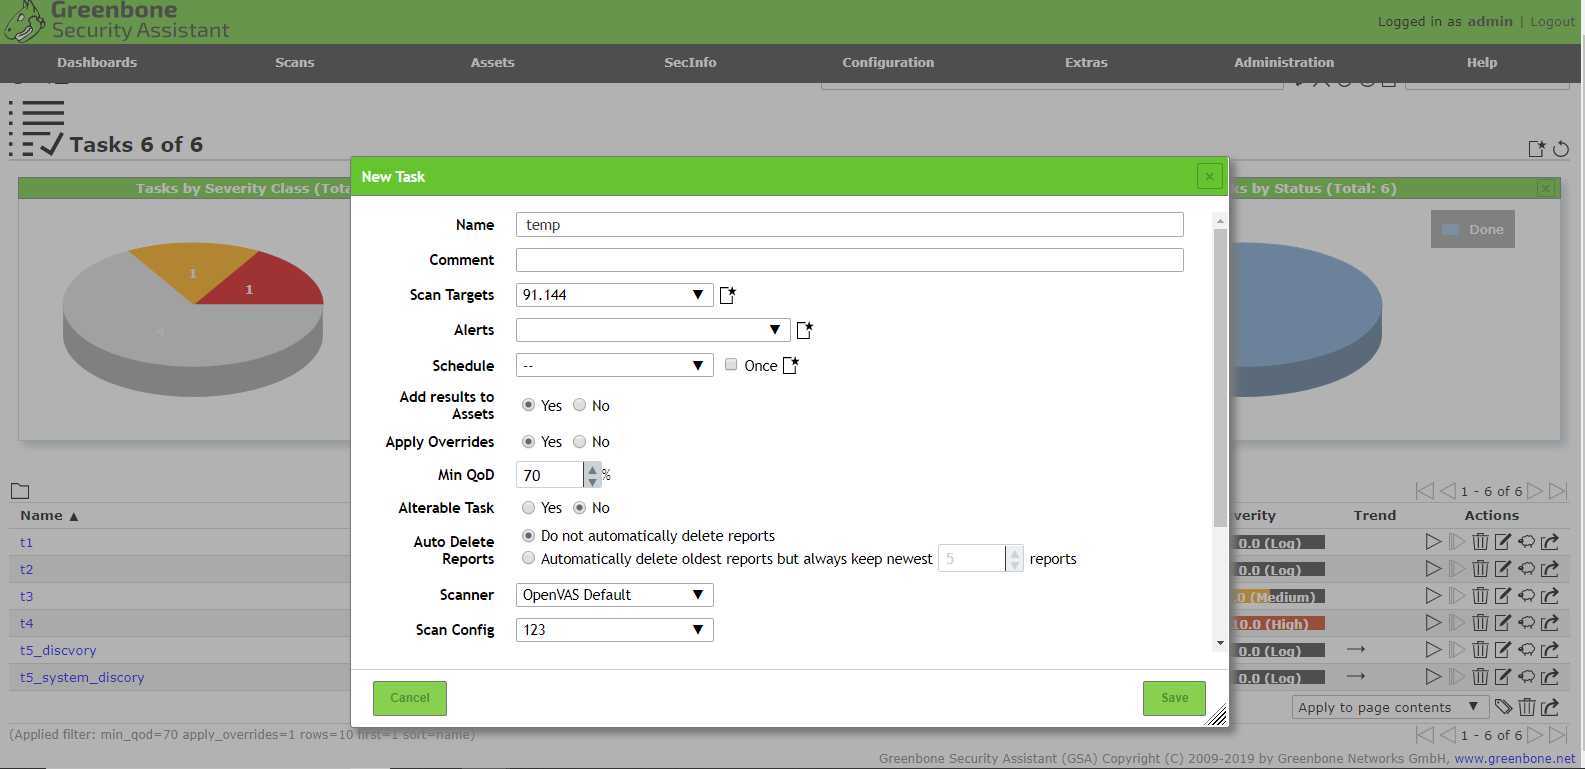Screen dimensions: 1585x769
Task: Click the folder icon above the Name column
Action: [20, 491]
